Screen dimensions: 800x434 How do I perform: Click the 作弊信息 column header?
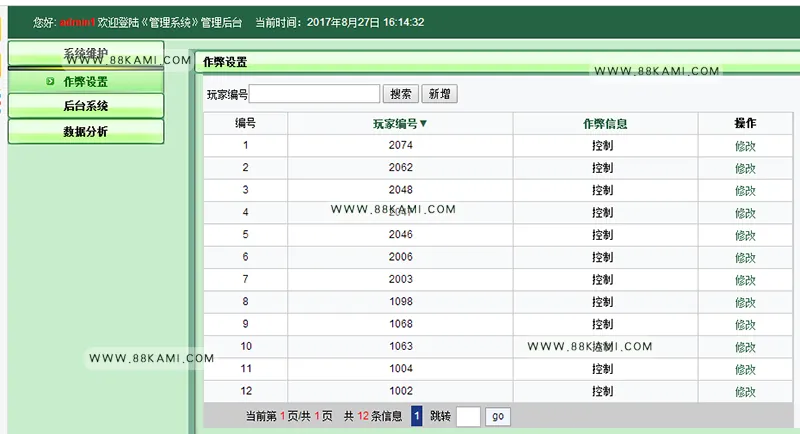(605, 123)
